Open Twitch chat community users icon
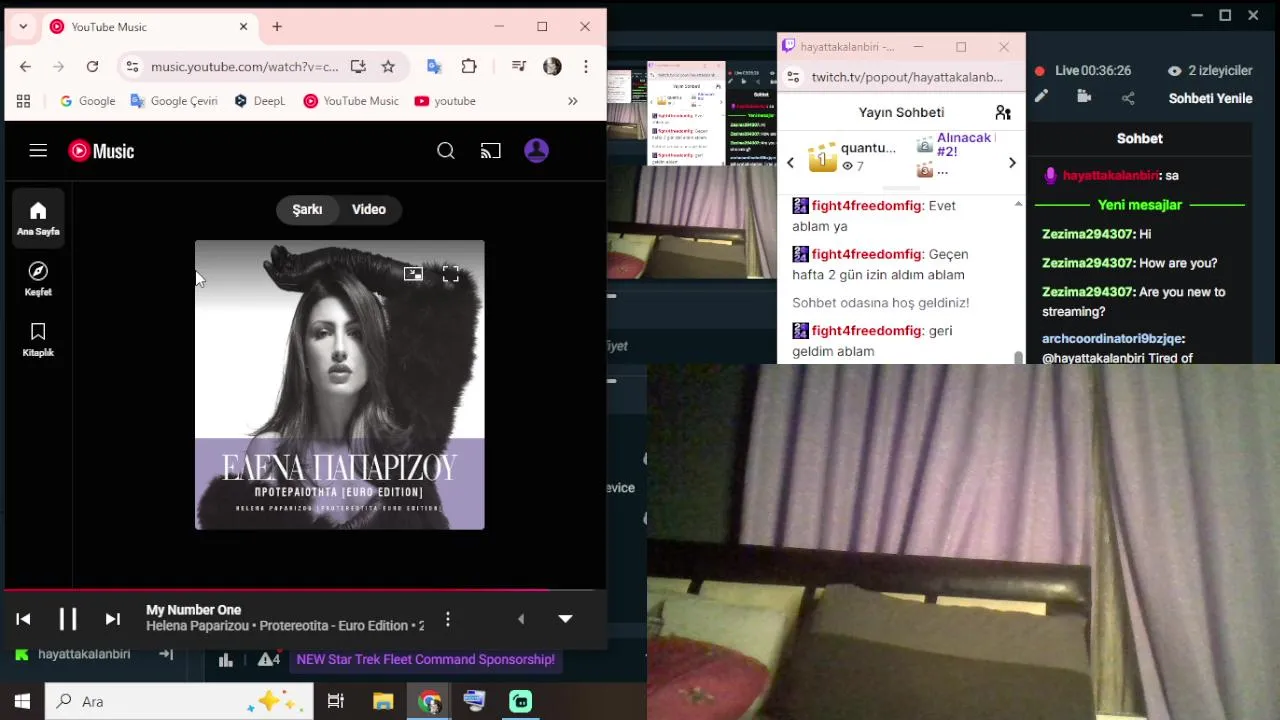Screen dimensions: 1280x720 (1003, 113)
